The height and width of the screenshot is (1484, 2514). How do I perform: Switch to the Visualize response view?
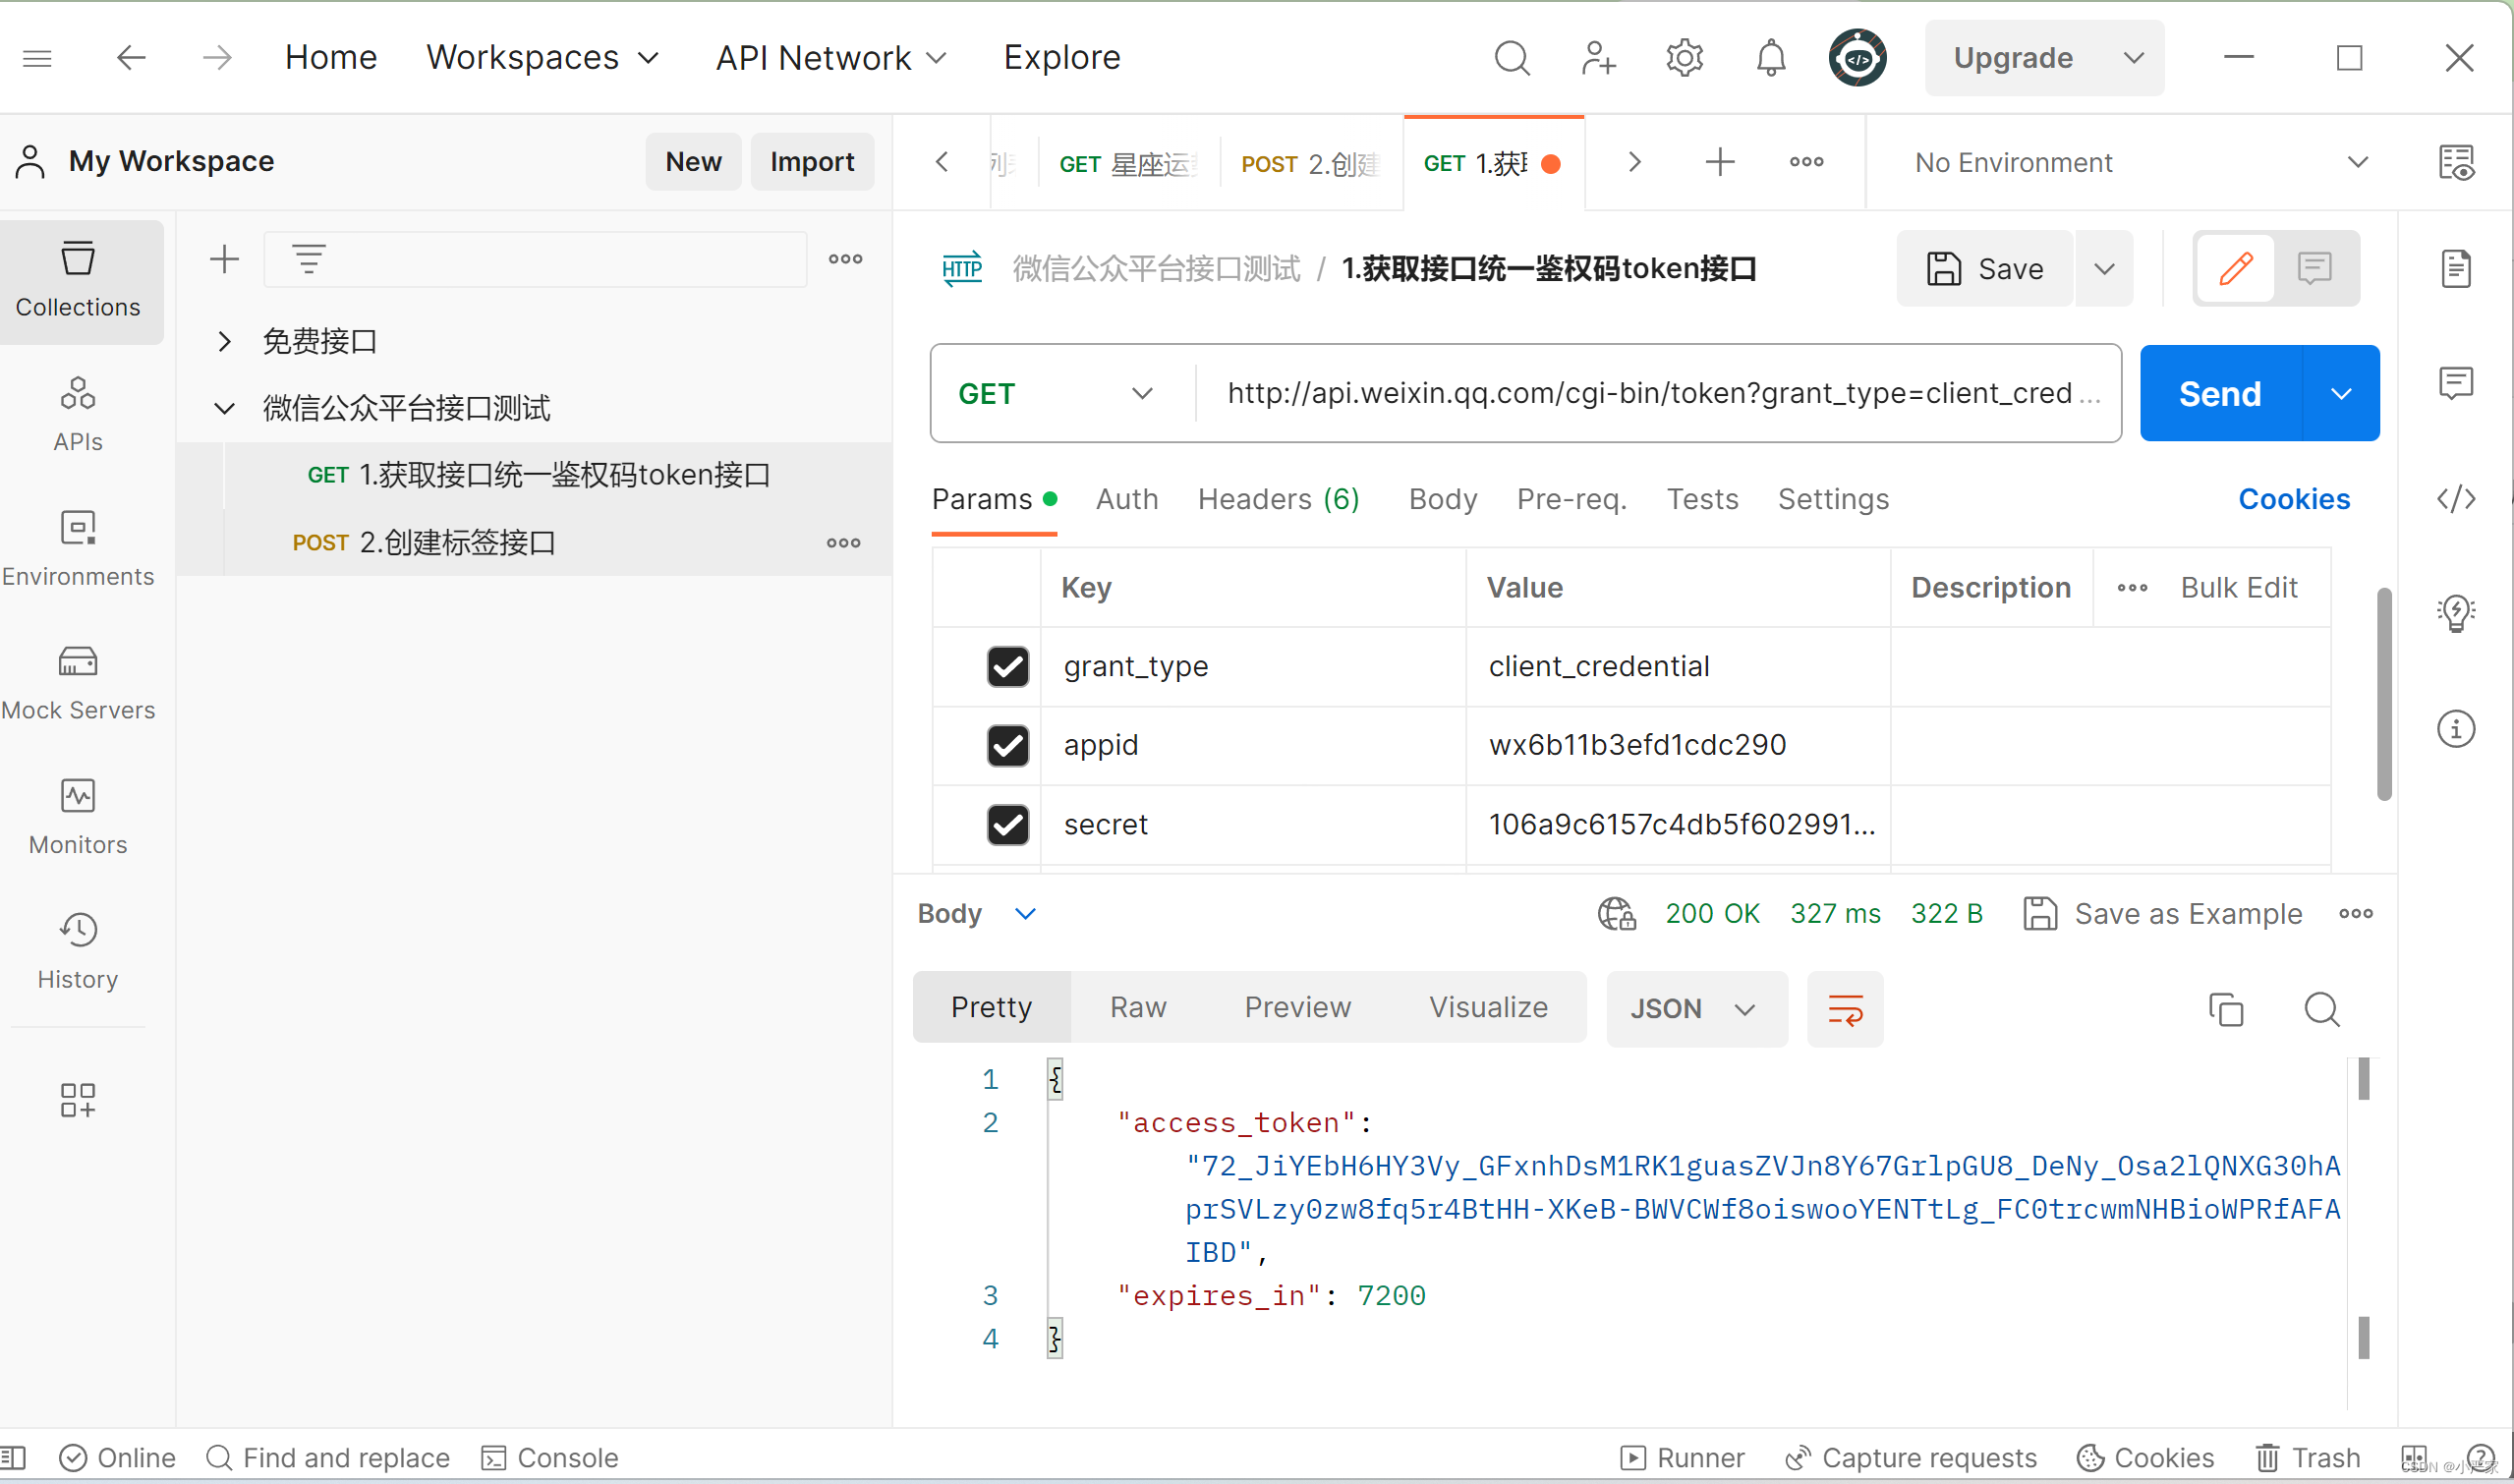[x=1488, y=1007]
